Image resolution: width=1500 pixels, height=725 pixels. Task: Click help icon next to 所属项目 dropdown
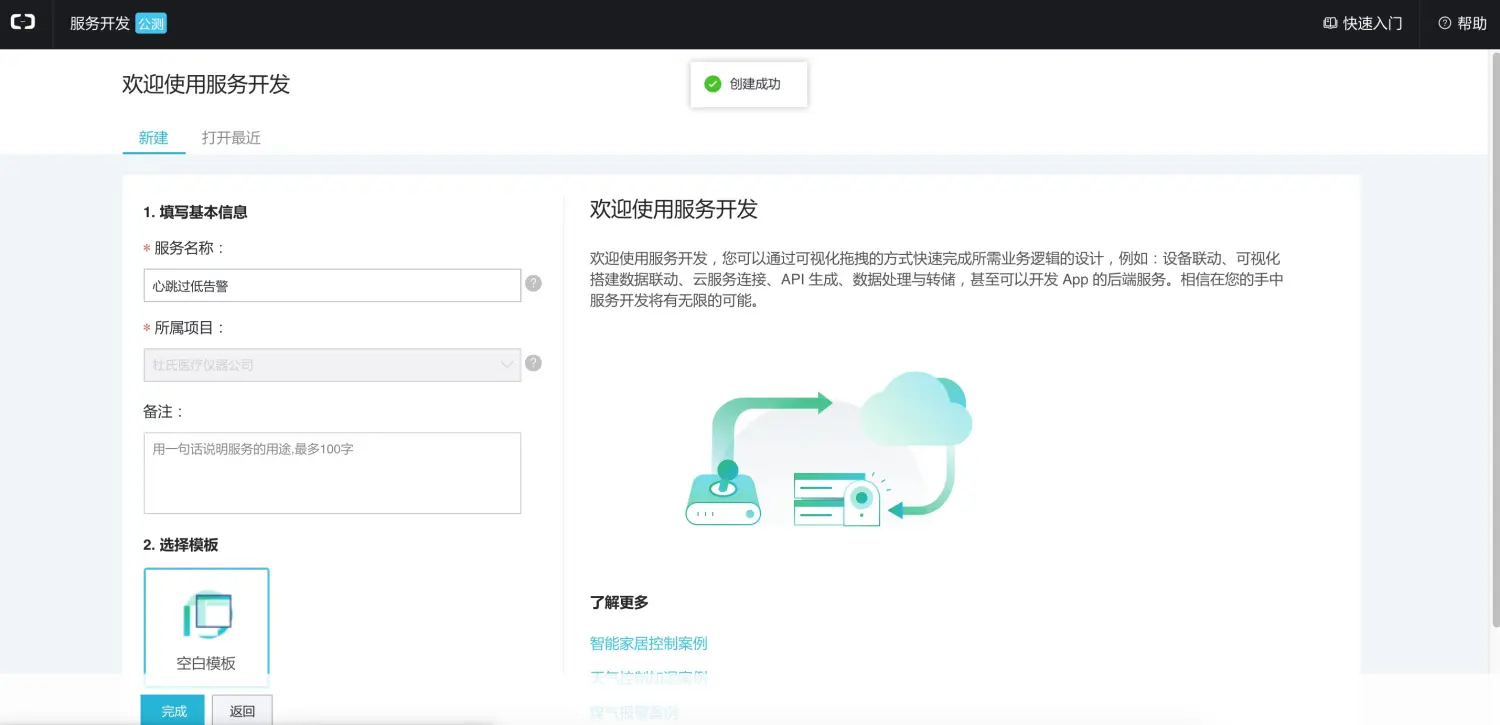pyautogui.click(x=533, y=363)
